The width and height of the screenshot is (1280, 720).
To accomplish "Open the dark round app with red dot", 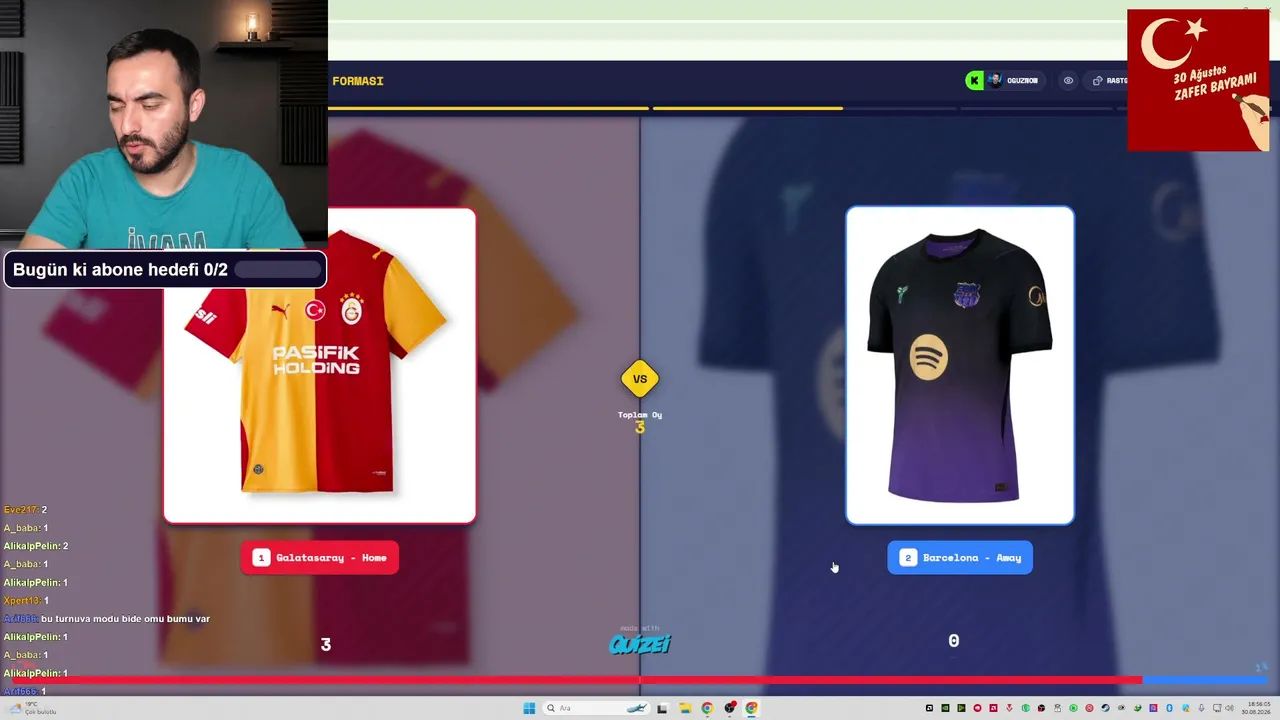I will pyautogui.click(x=730, y=708).
